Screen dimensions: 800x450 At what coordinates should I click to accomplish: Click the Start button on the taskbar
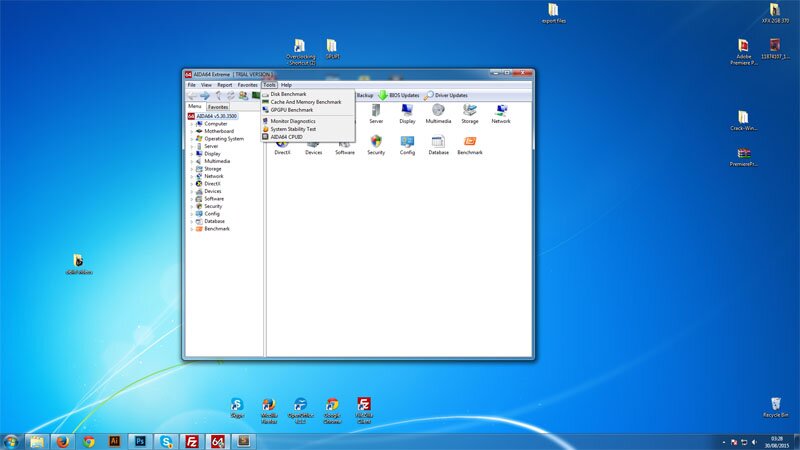11,441
